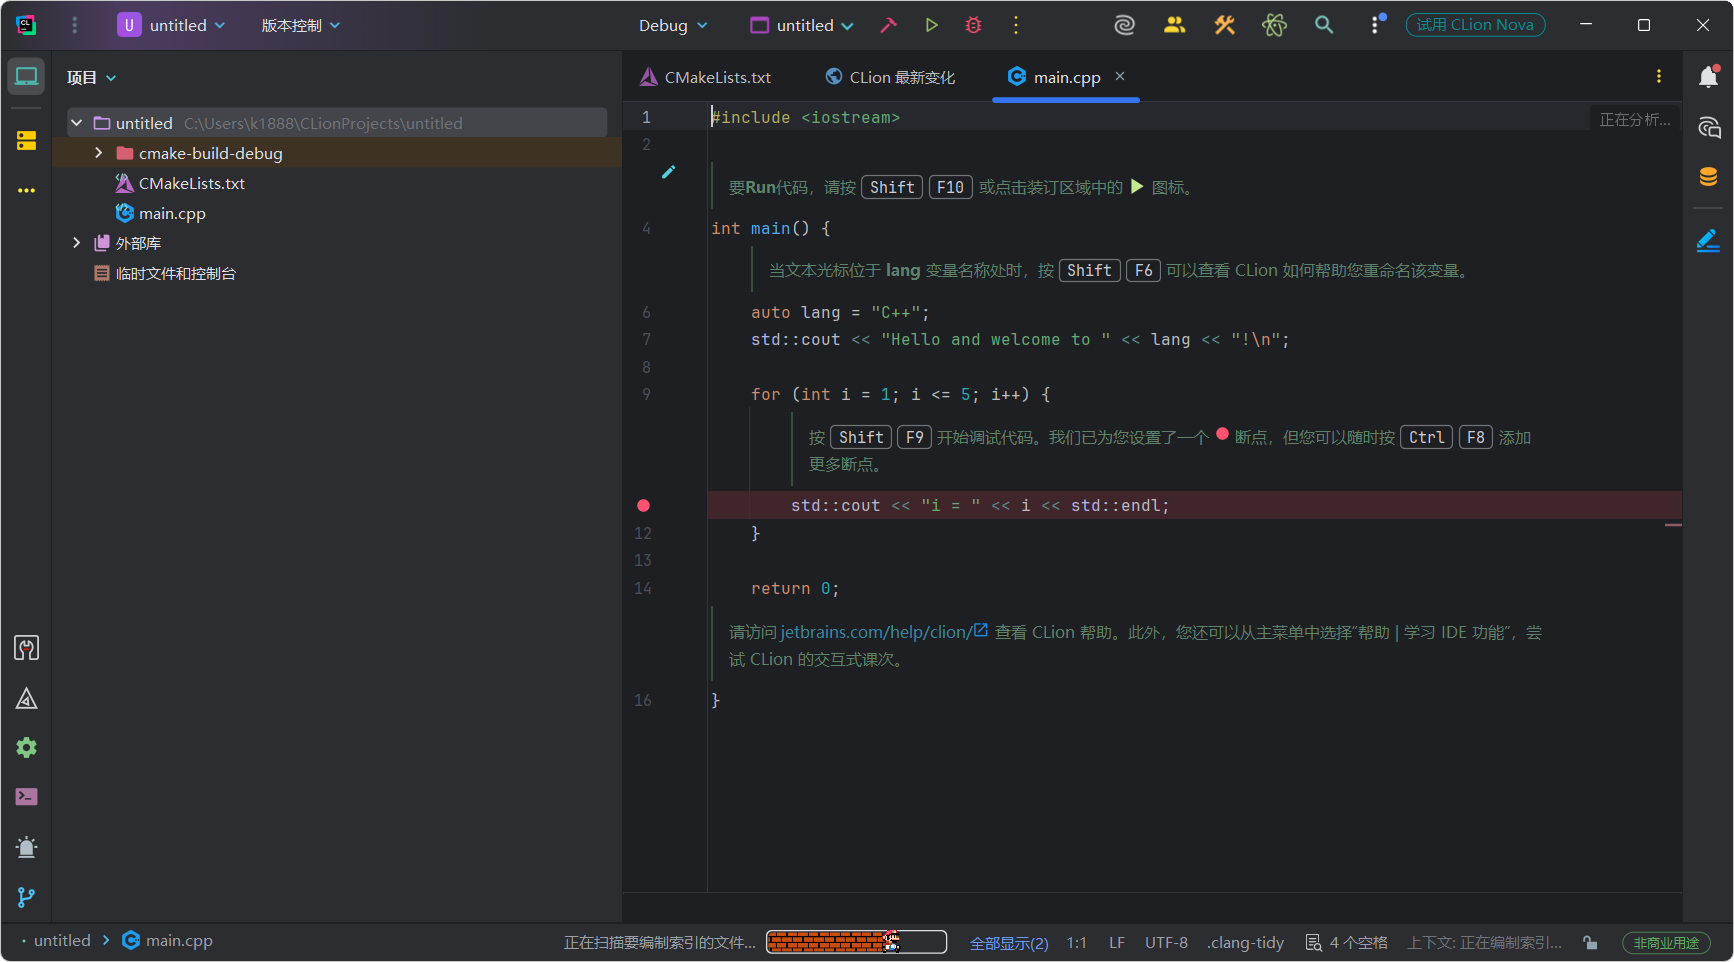Click the vertical dots next to CLion logo
This screenshot has width=1734, height=962.
(x=74, y=25)
